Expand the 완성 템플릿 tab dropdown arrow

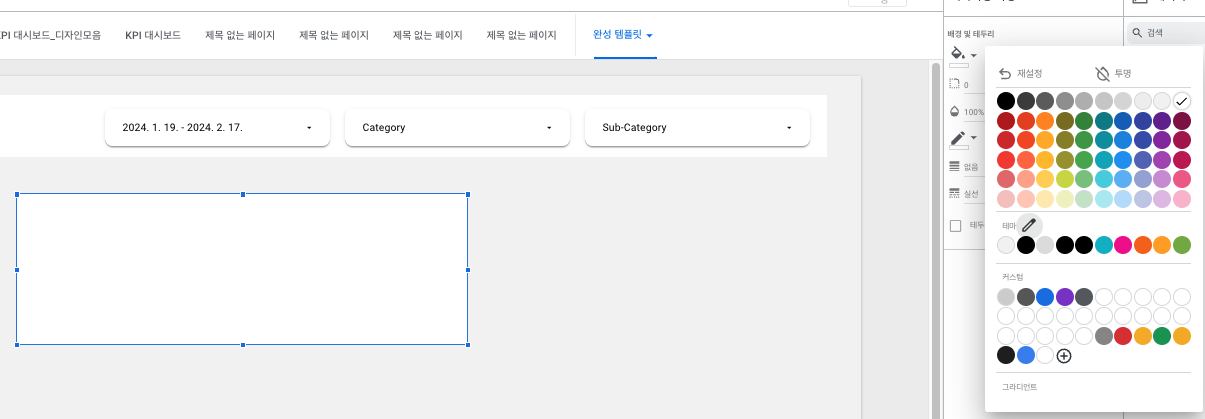click(650, 36)
